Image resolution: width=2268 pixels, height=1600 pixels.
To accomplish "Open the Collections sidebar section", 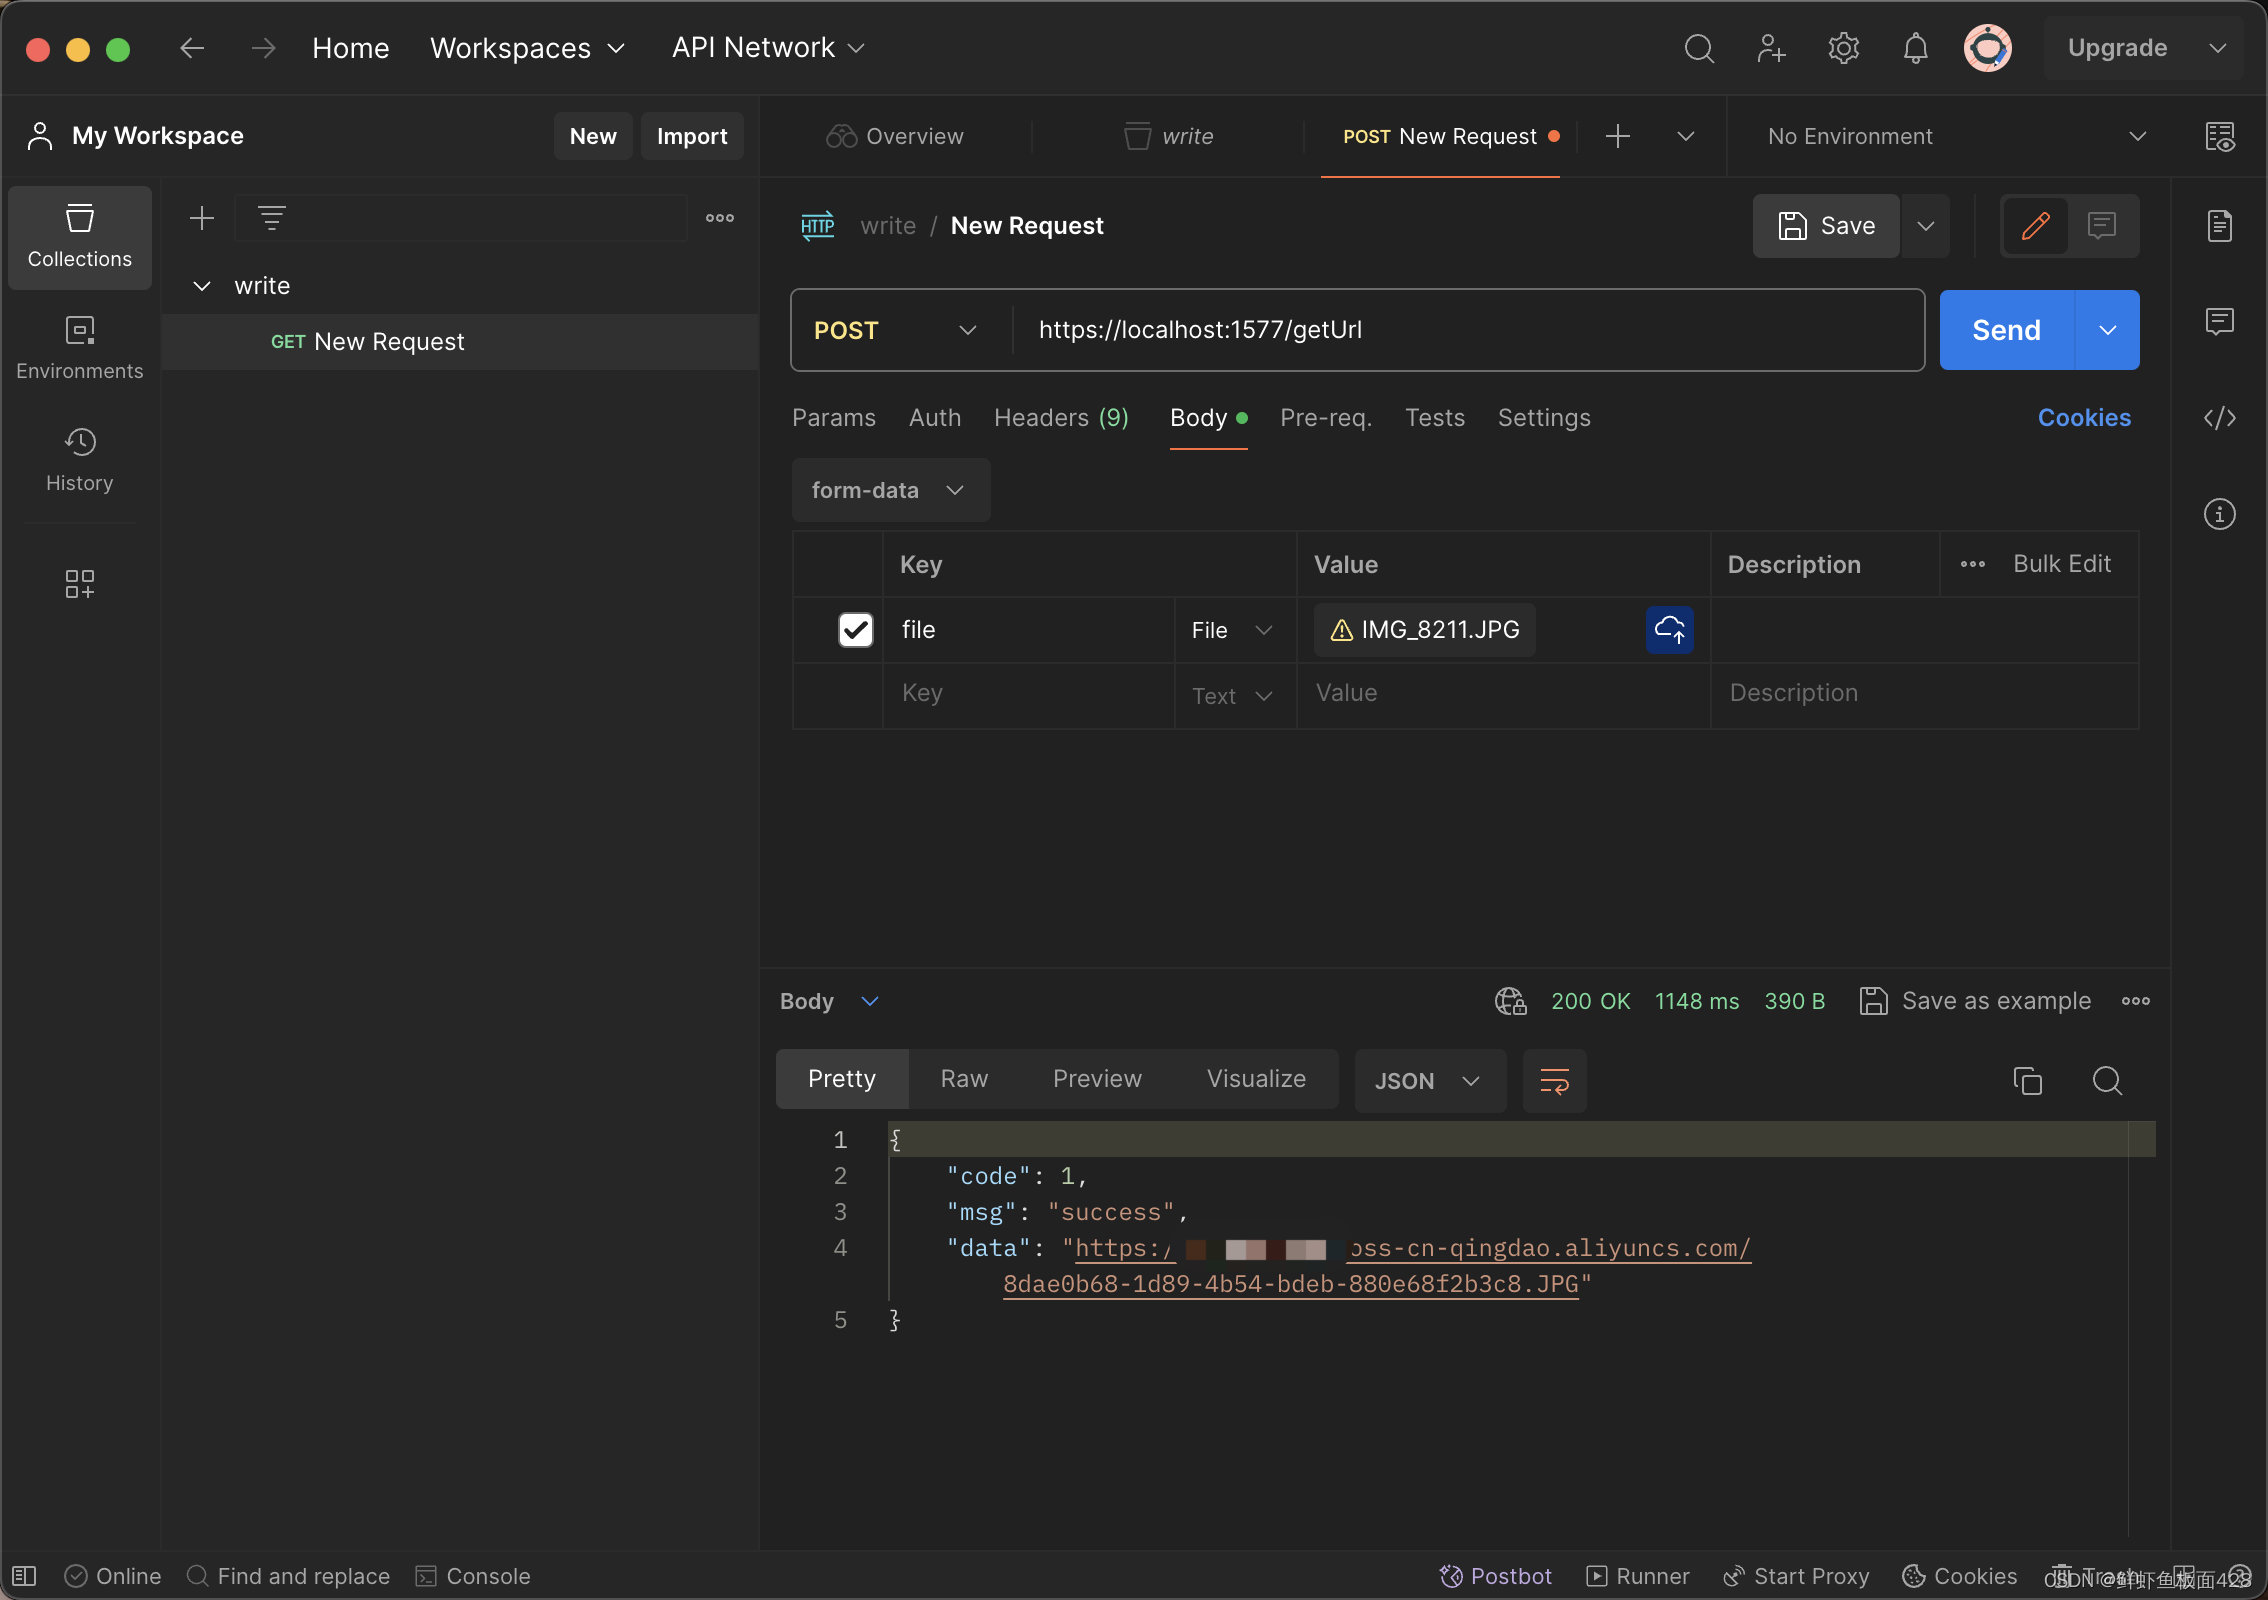I will tap(80, 237).
